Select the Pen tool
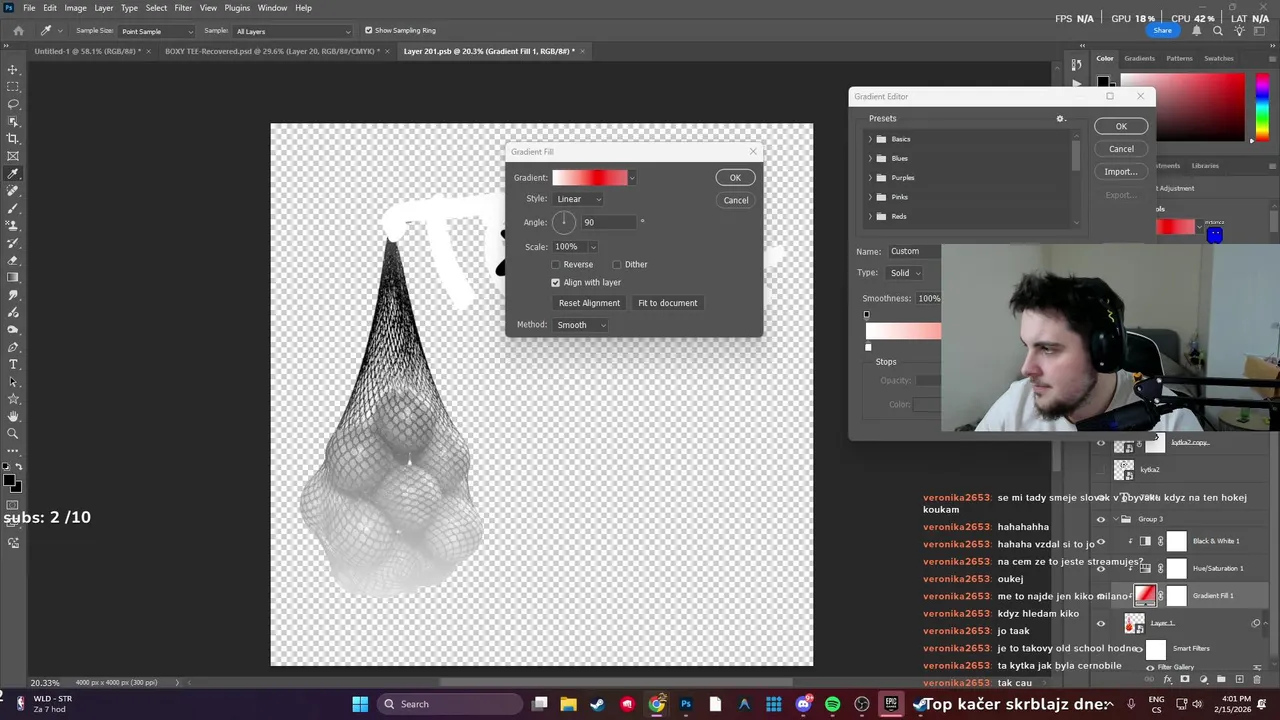The image size is (1280, 720). point(13,347)
